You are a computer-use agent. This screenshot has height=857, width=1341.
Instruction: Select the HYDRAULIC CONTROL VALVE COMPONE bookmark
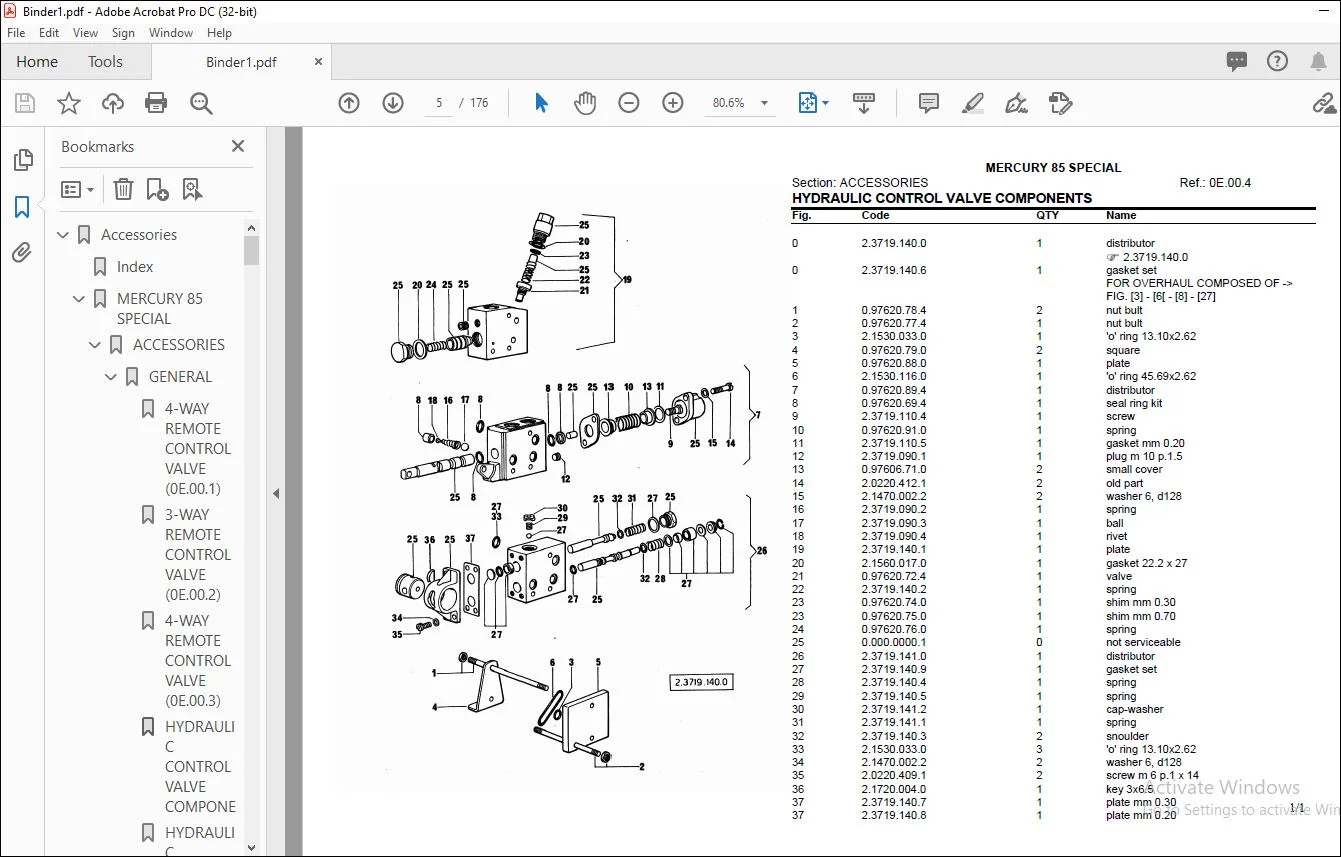(200, 767)
